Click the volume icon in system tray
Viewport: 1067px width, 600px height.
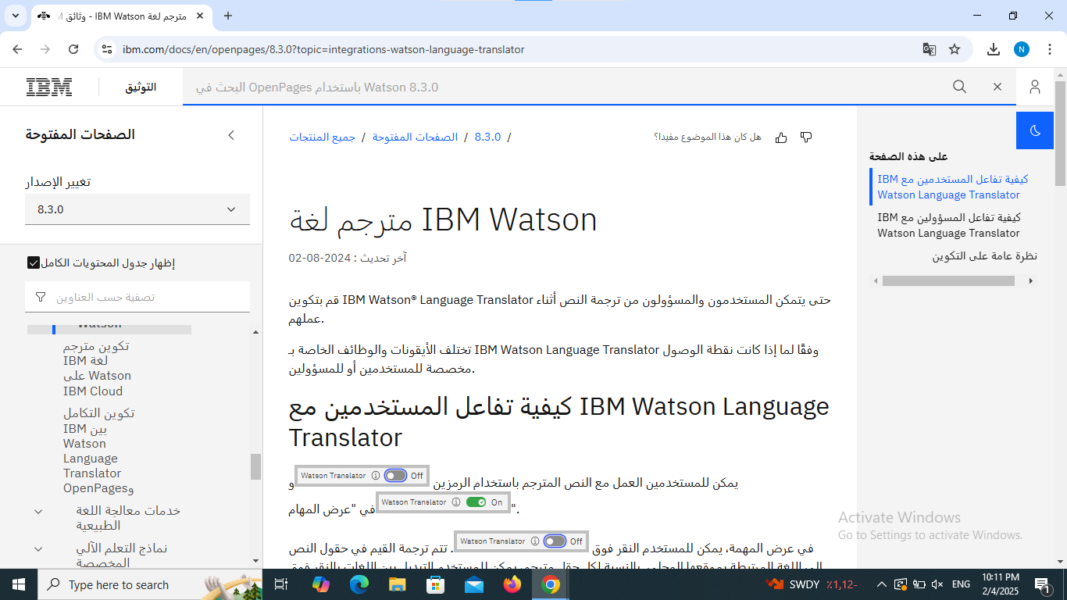click(937, 584)
